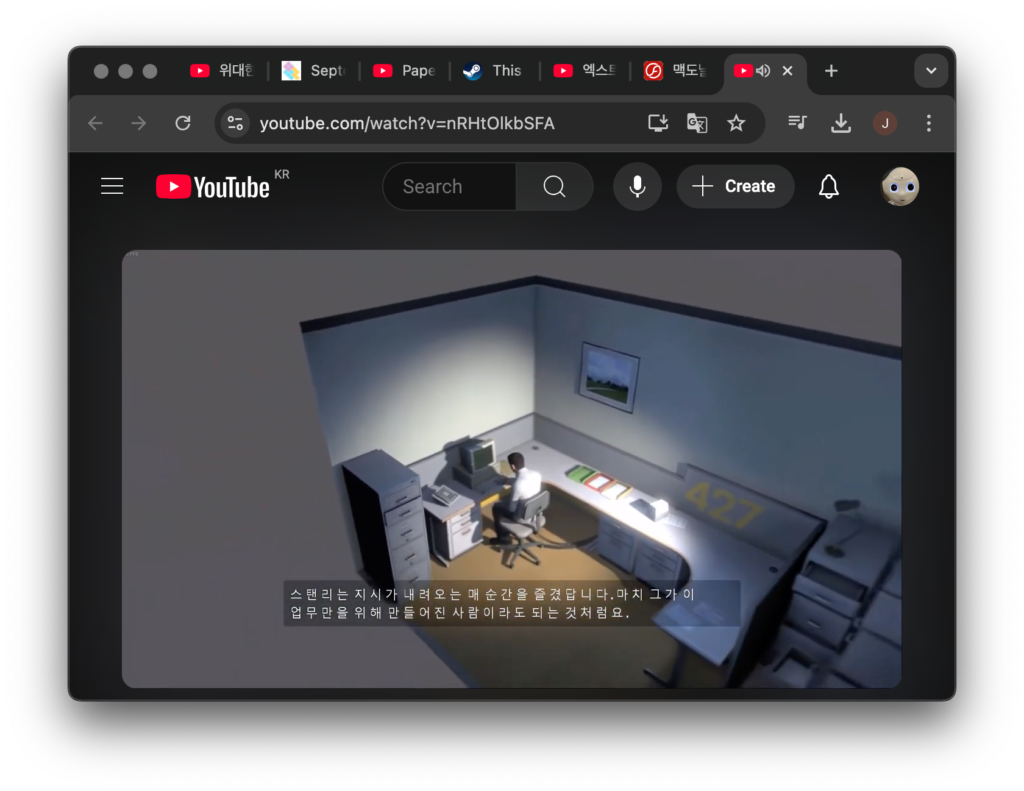This screenshot has height=791, width=1024.
Task: Open the YouTube account avatar menu
Action: pyautogui.click(x=899, y=187)
